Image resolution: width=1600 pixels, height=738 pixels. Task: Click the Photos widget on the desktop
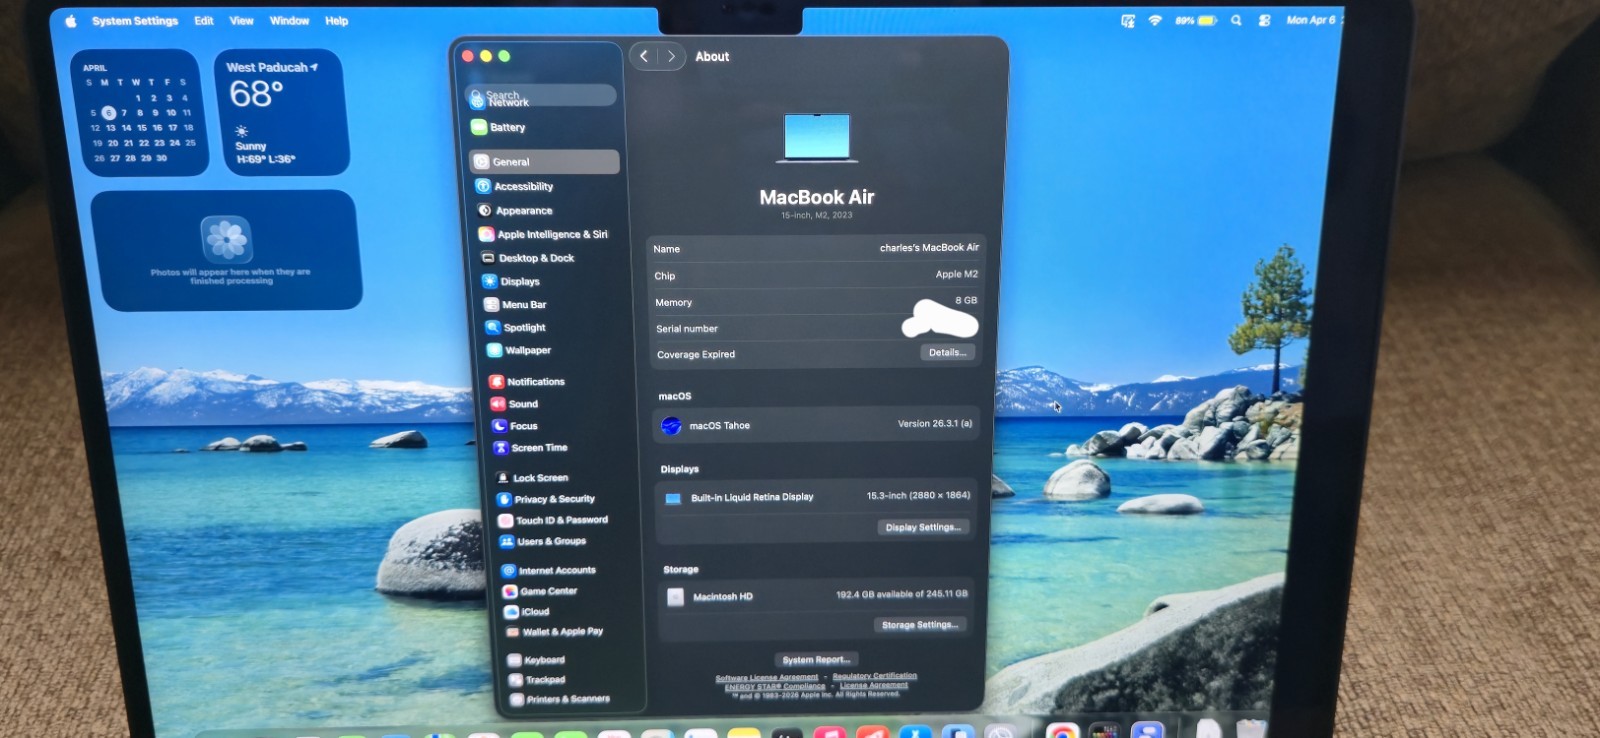point(226,250)
